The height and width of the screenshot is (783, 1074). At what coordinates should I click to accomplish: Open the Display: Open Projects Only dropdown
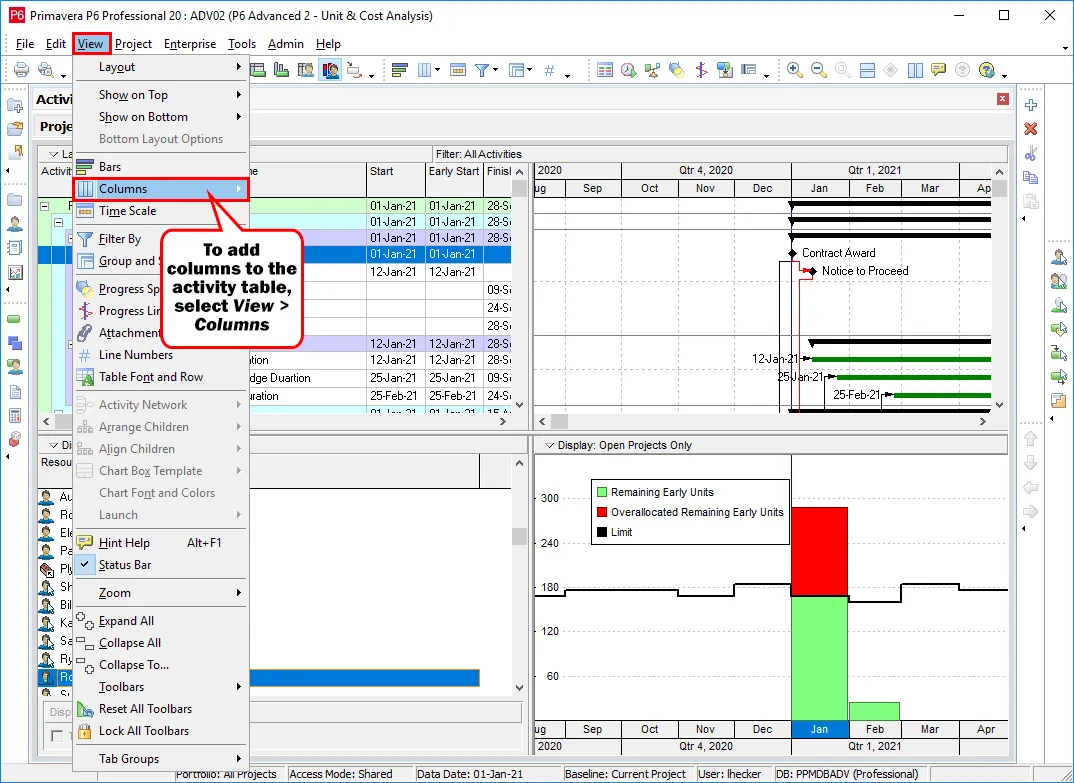click(549, 445)
